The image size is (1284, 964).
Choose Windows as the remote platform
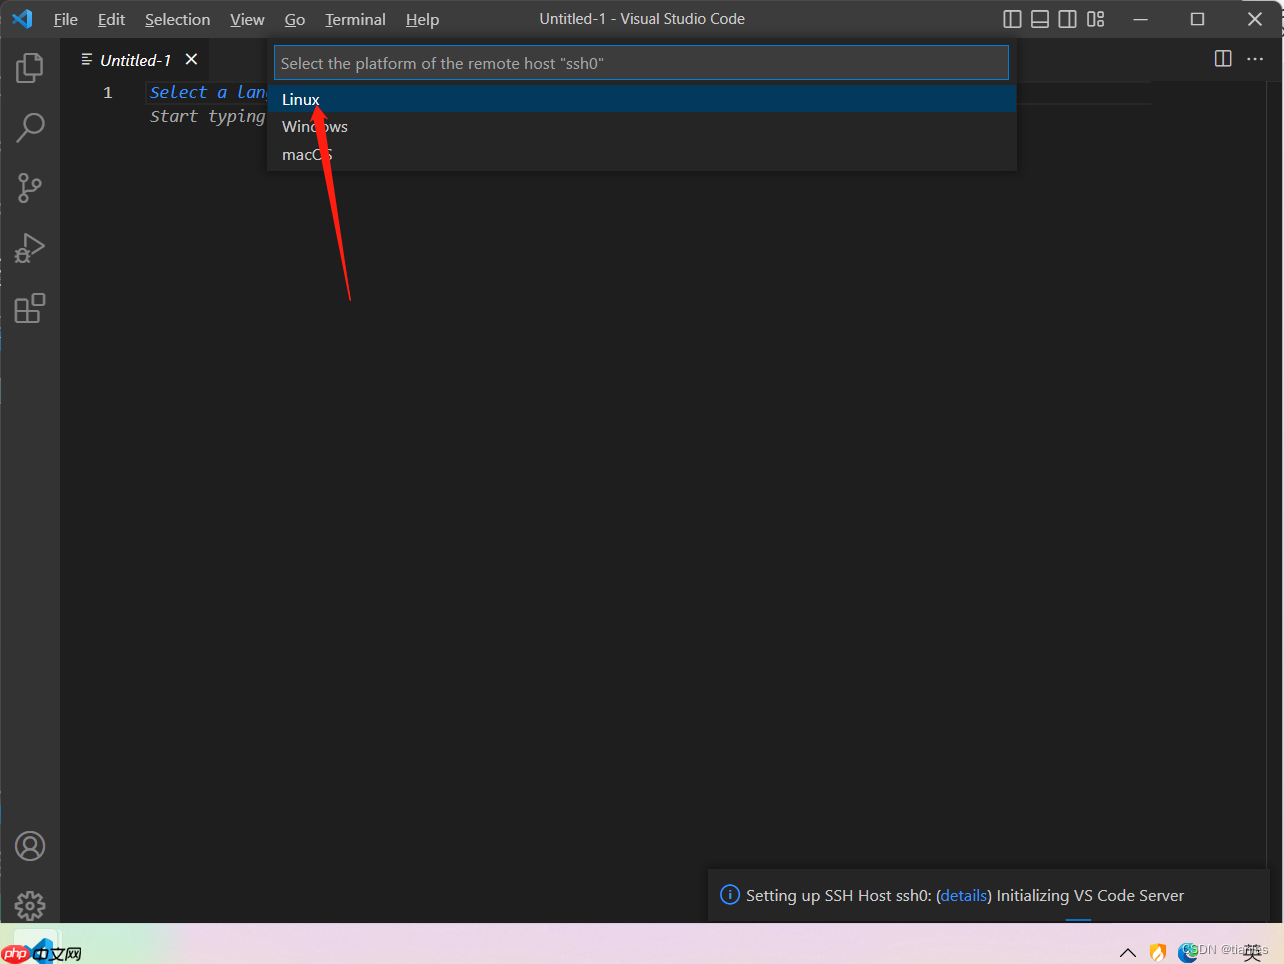642,127
